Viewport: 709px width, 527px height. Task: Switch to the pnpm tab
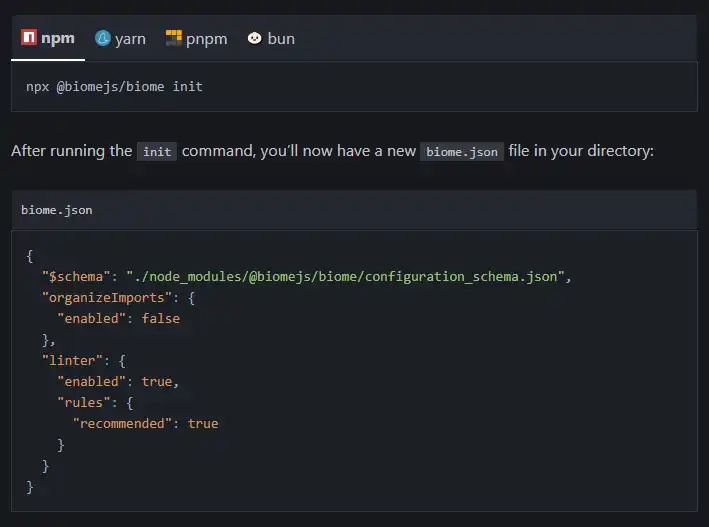tap(196, 38)
